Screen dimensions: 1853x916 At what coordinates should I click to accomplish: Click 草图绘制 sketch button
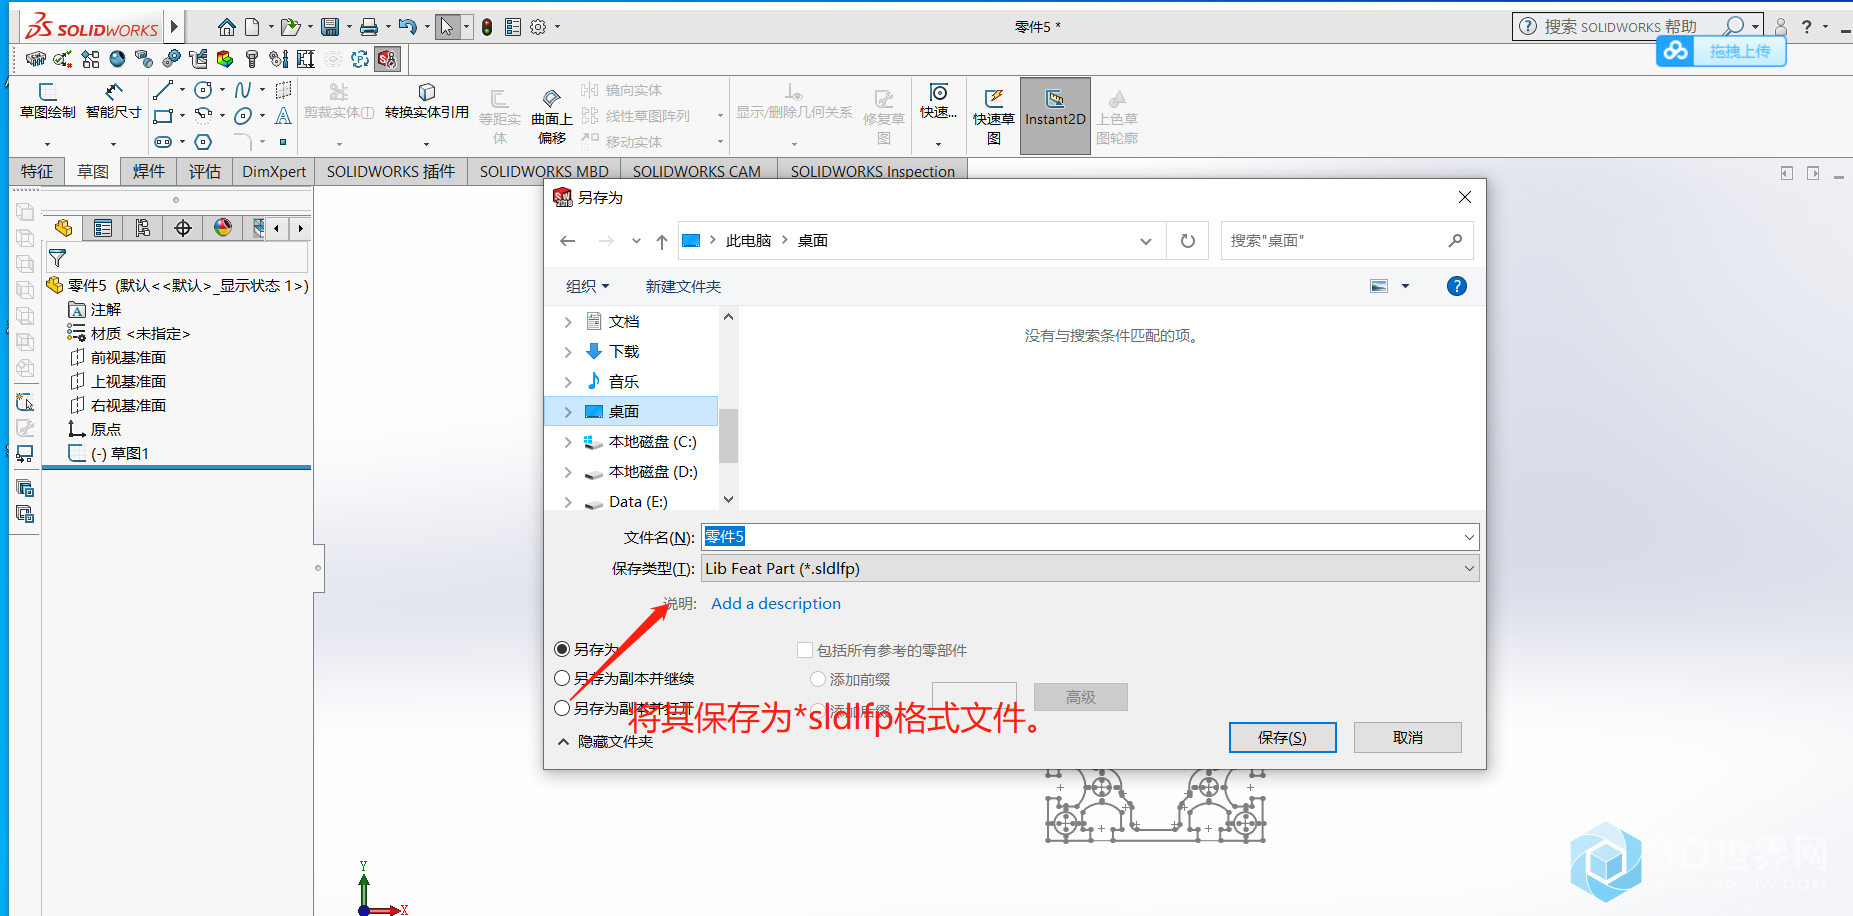point(47,101)
